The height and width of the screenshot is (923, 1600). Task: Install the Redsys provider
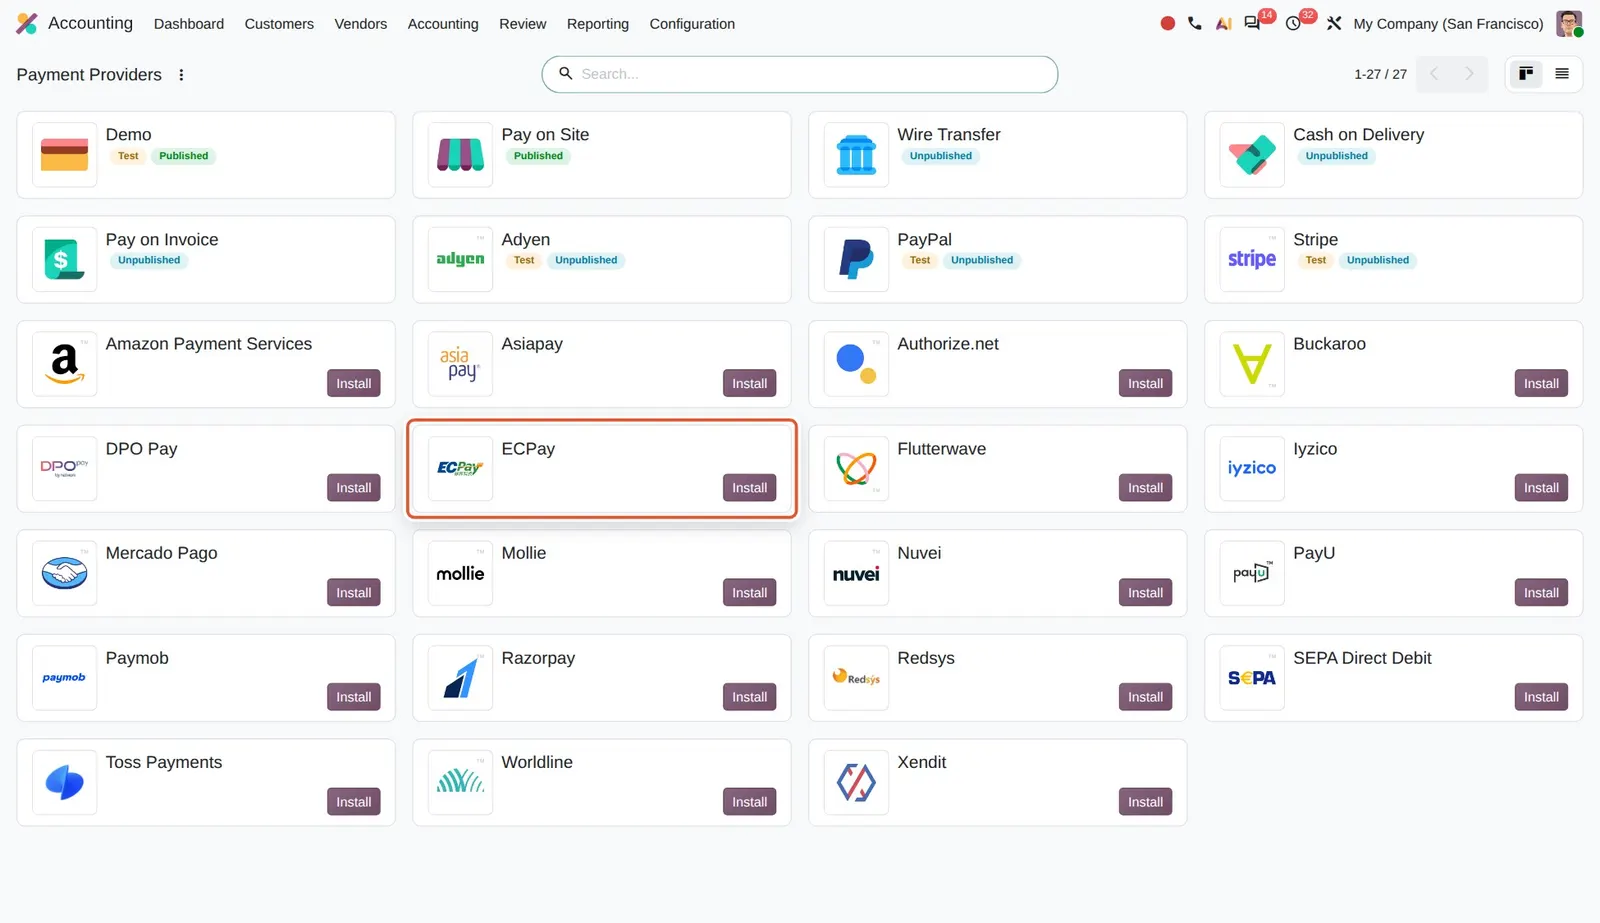pyautogui.click(x=1145, y=697)
